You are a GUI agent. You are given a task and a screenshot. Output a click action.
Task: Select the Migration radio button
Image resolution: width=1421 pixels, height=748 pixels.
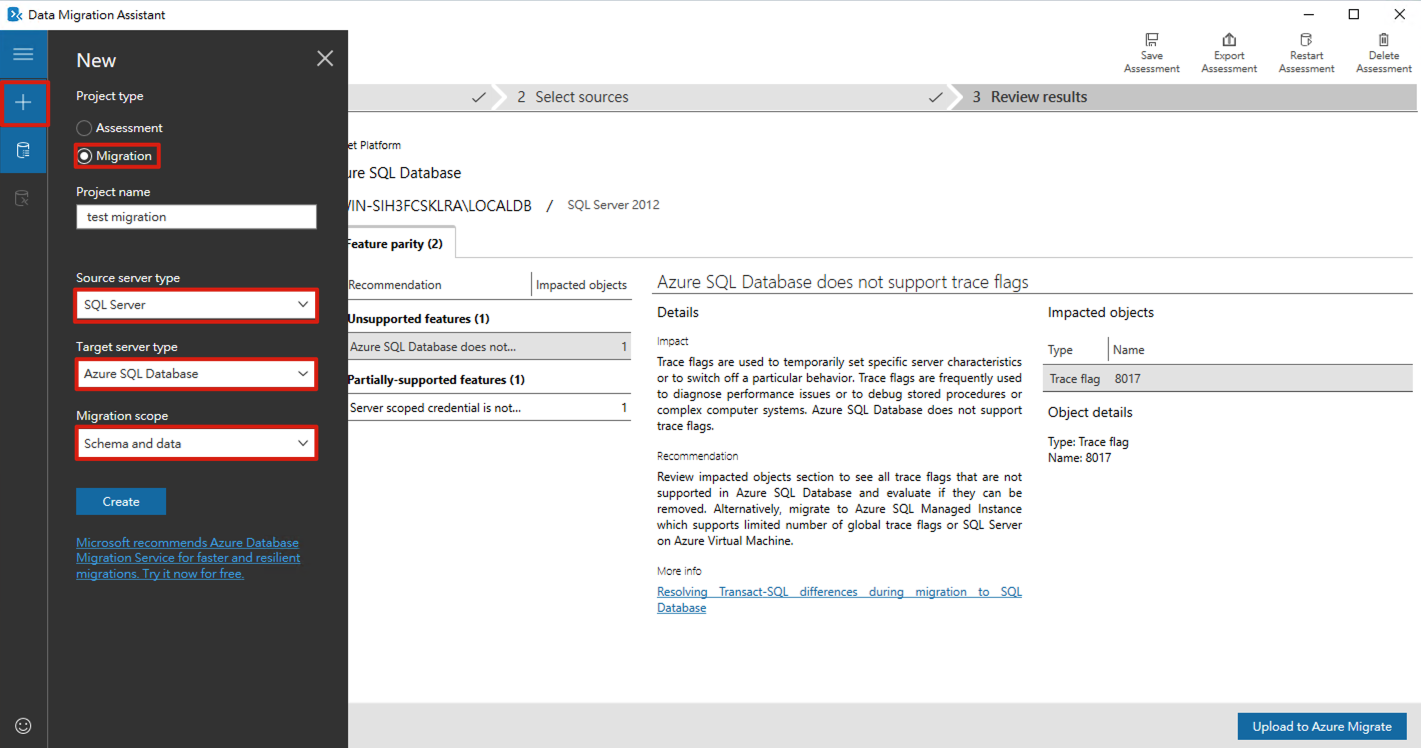pos(85,156)
